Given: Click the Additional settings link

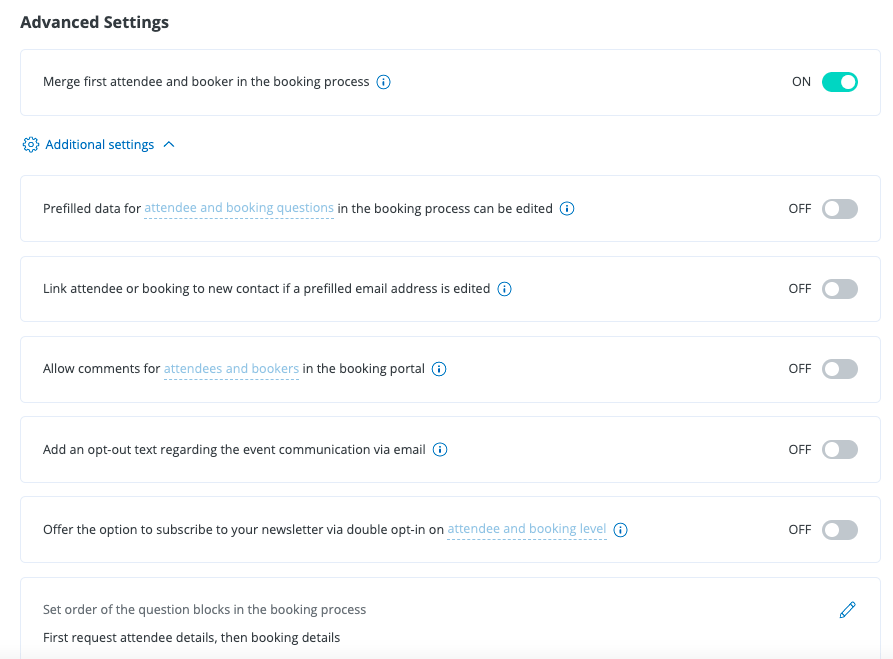Looking at the screenshot, I should pyautogui.click(x=100, y=145).
